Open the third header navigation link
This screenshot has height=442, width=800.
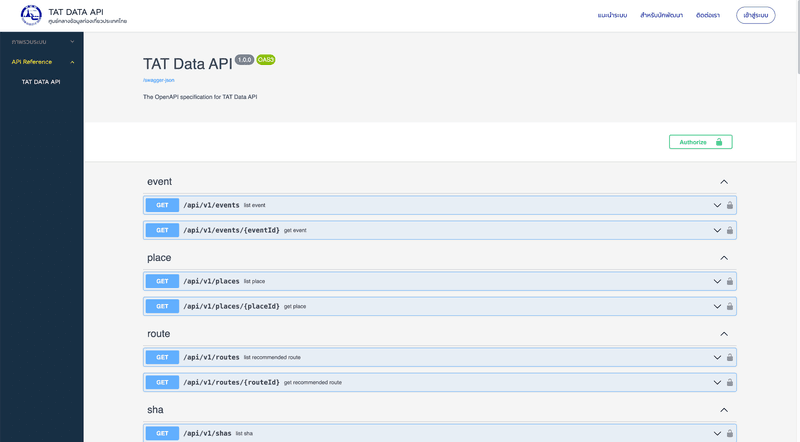[x=708, y=15]
